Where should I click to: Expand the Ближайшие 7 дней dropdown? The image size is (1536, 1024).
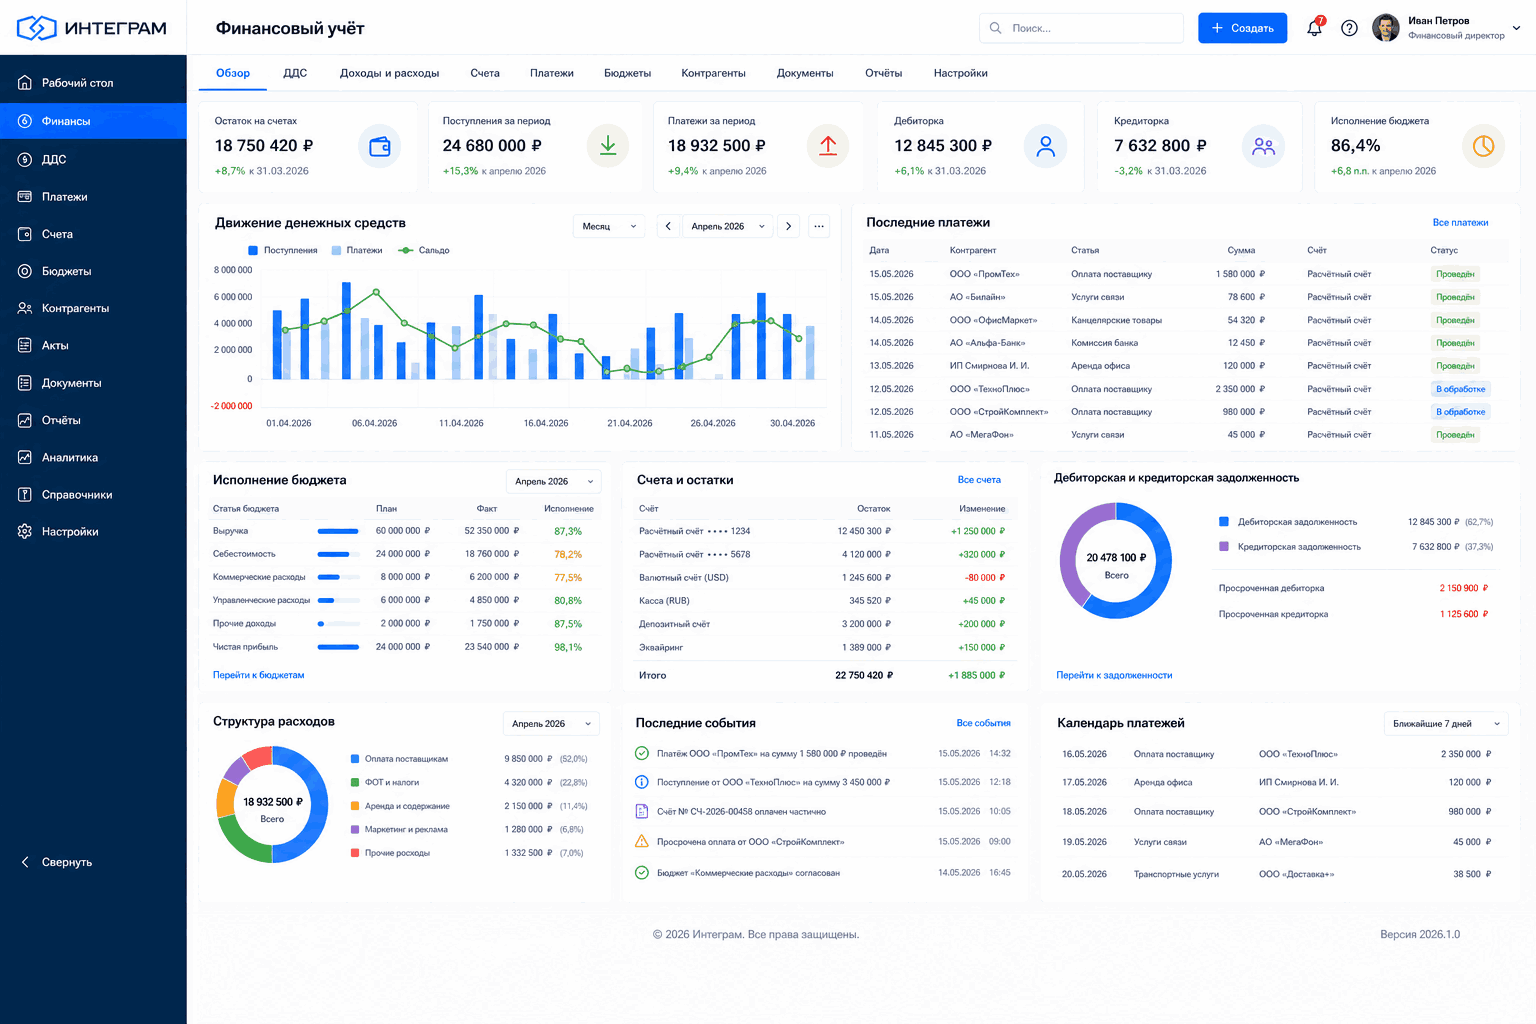tap(1446, 723)
